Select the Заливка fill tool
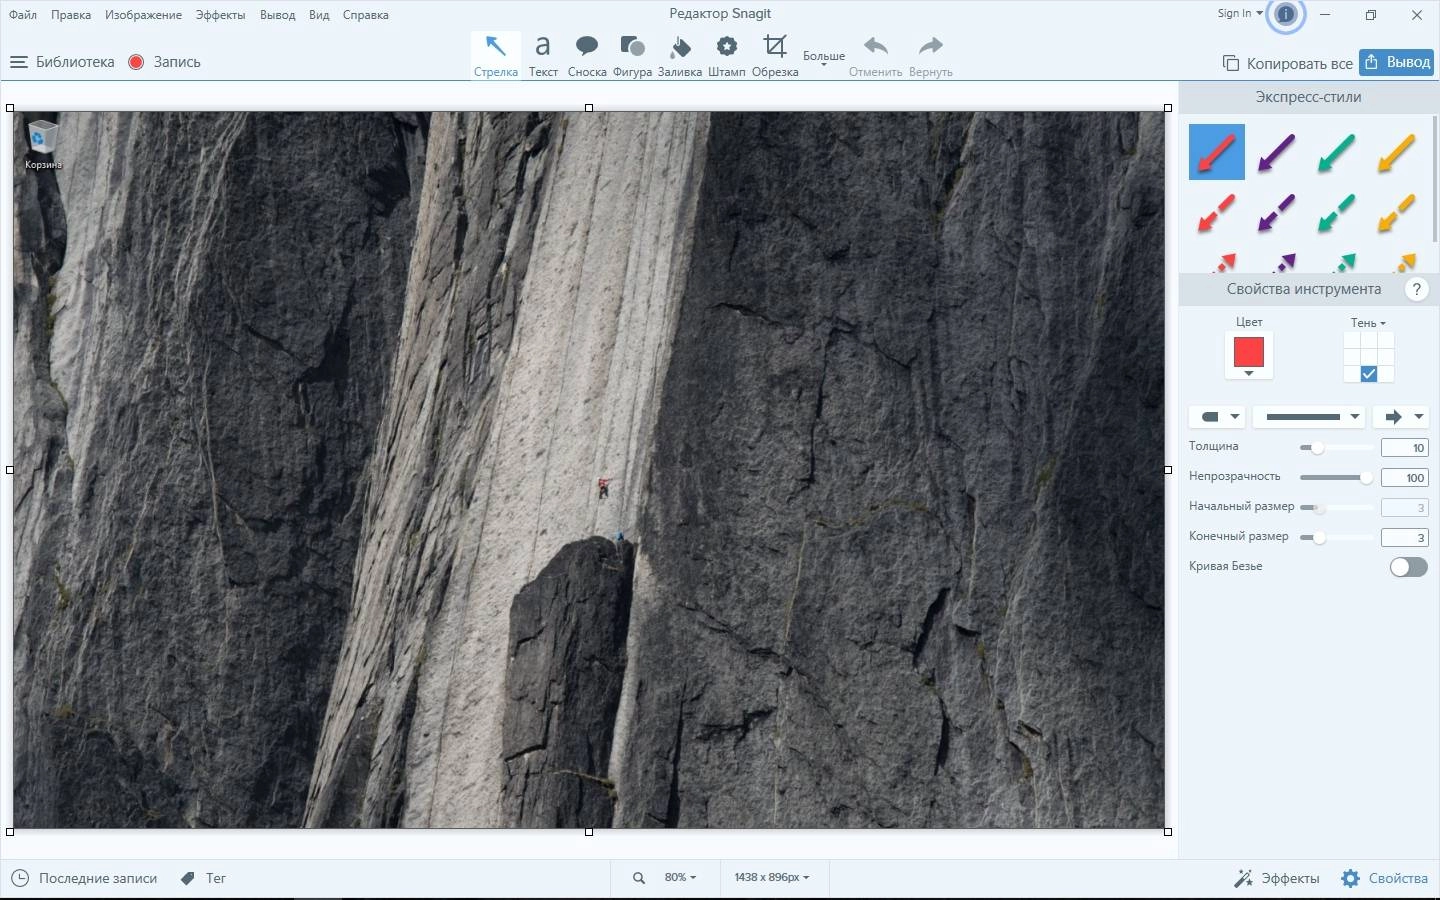Viewport: 1440px width, 900px height. click(x=680, y=55)
